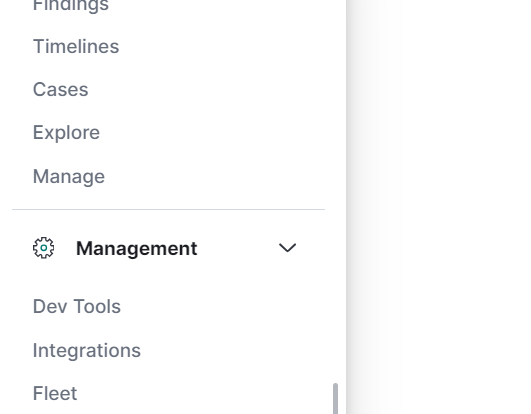Viewport: 531px width, 414px height.
Task: Collapse the Management section using its chevron
Action: pos(287,248)
